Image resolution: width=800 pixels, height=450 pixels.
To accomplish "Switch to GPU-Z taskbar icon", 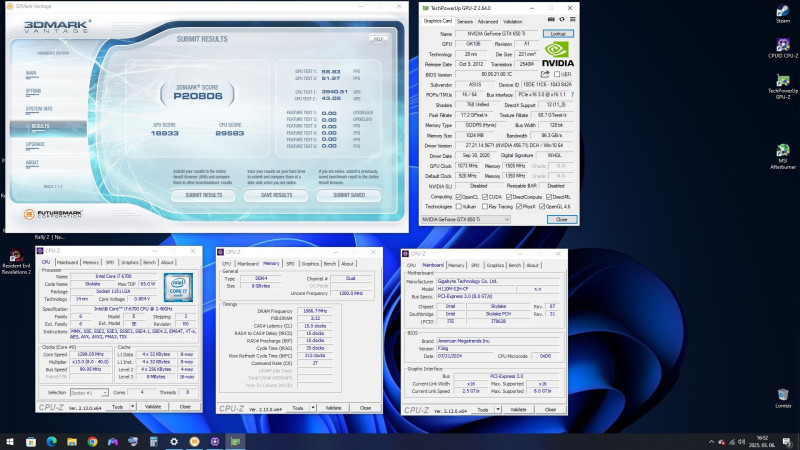I will click(235, 441).
